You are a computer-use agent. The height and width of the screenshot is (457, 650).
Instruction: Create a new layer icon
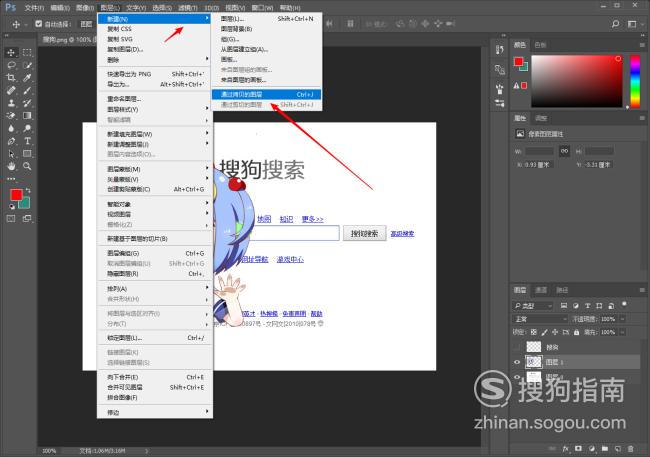click(618, 449)
